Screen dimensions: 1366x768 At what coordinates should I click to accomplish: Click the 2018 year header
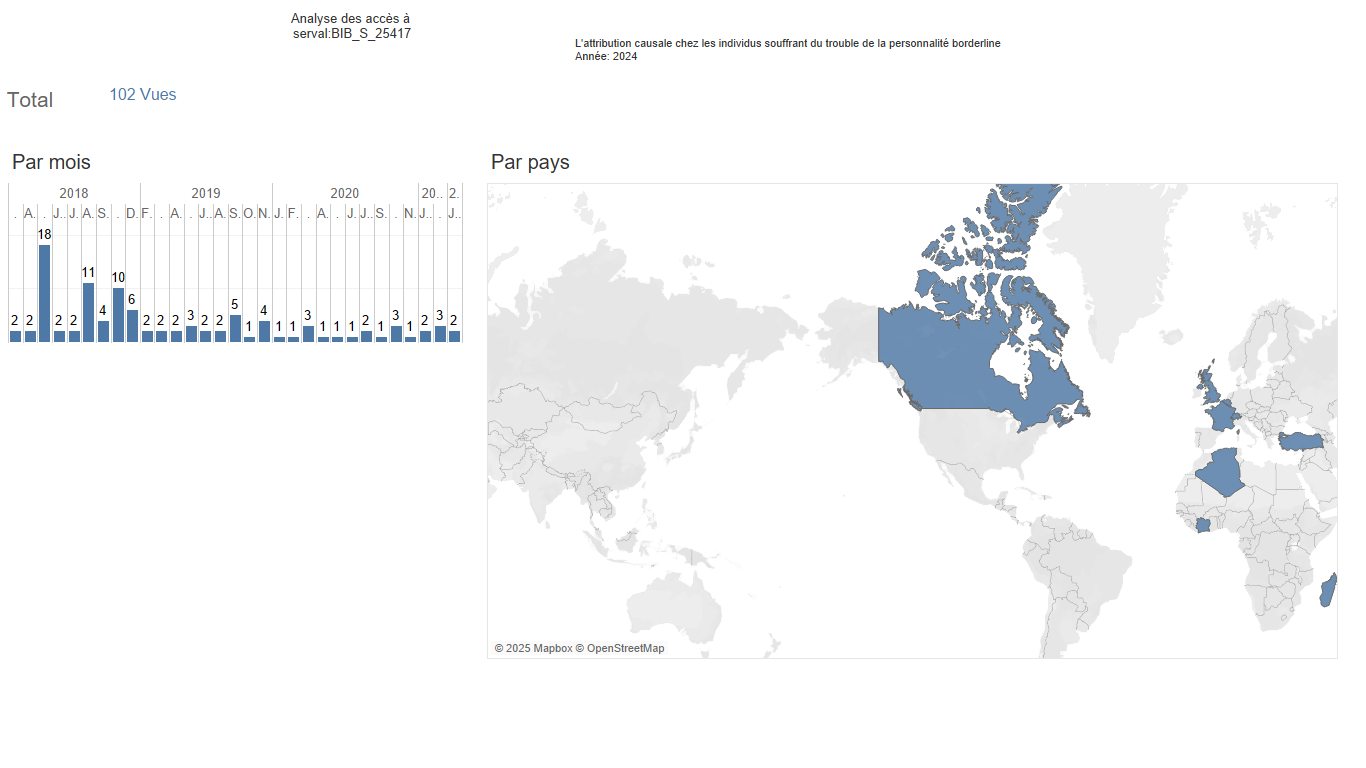pos(74,193)
